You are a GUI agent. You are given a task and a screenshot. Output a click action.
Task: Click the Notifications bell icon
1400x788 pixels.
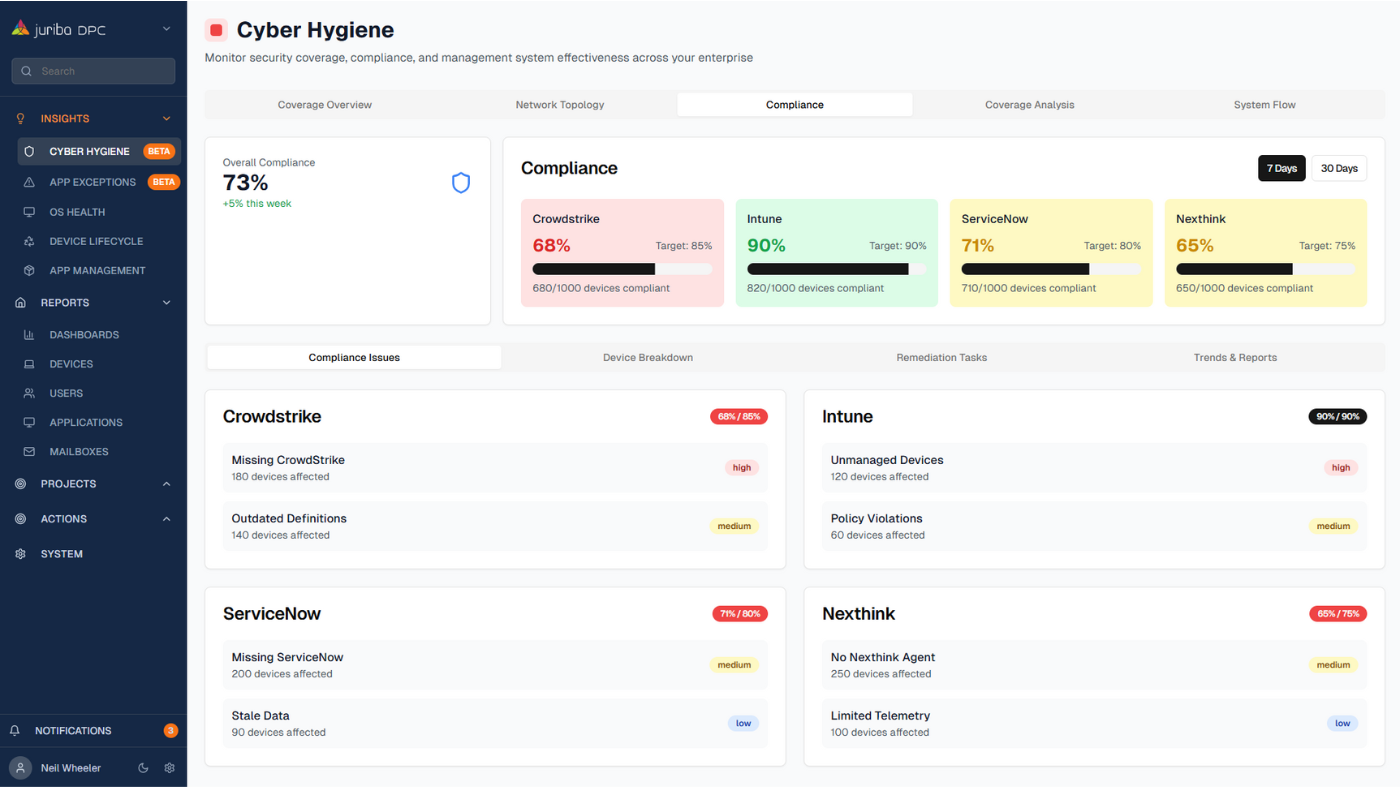click(x=15, y=731)
